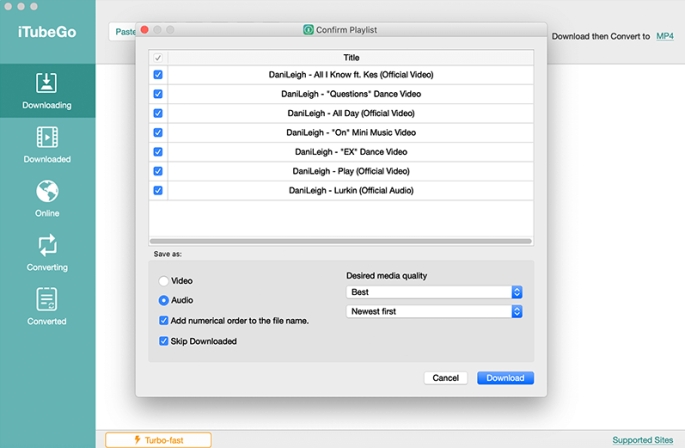Open the Converting section in sidebar
This screenshot has width=685, height=448.
click(47, 253)
